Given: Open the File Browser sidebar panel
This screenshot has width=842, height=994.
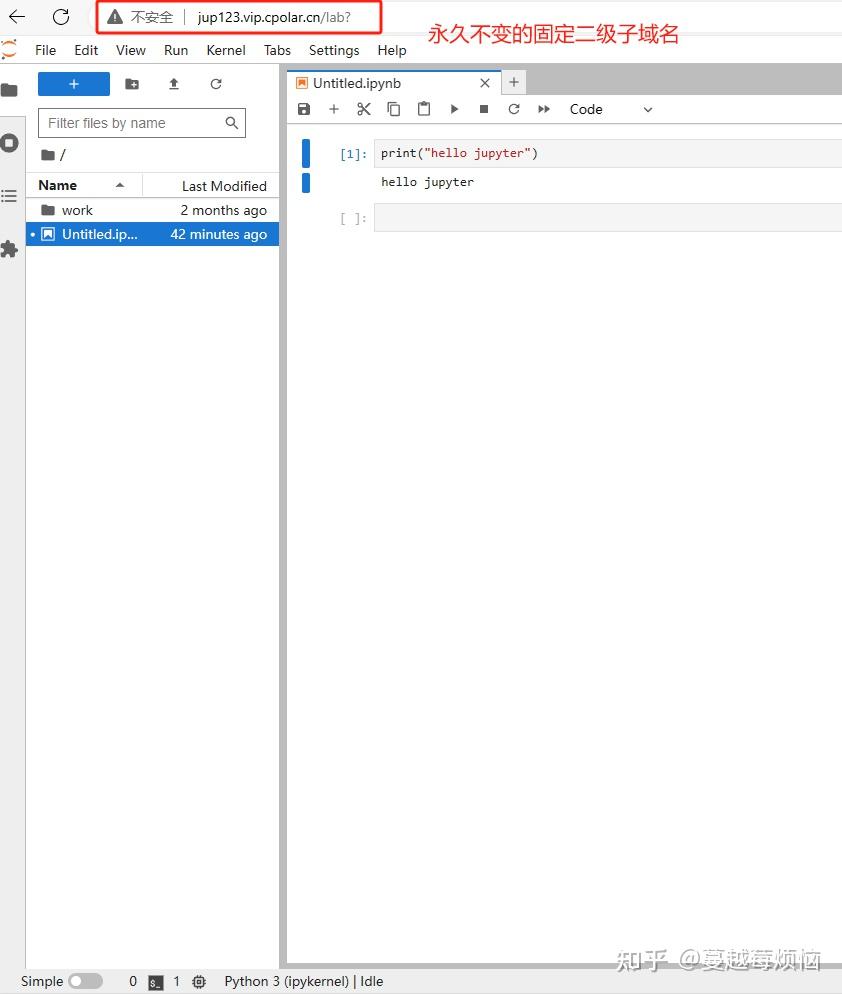Looking at the screenshot, I should point(10,90).
